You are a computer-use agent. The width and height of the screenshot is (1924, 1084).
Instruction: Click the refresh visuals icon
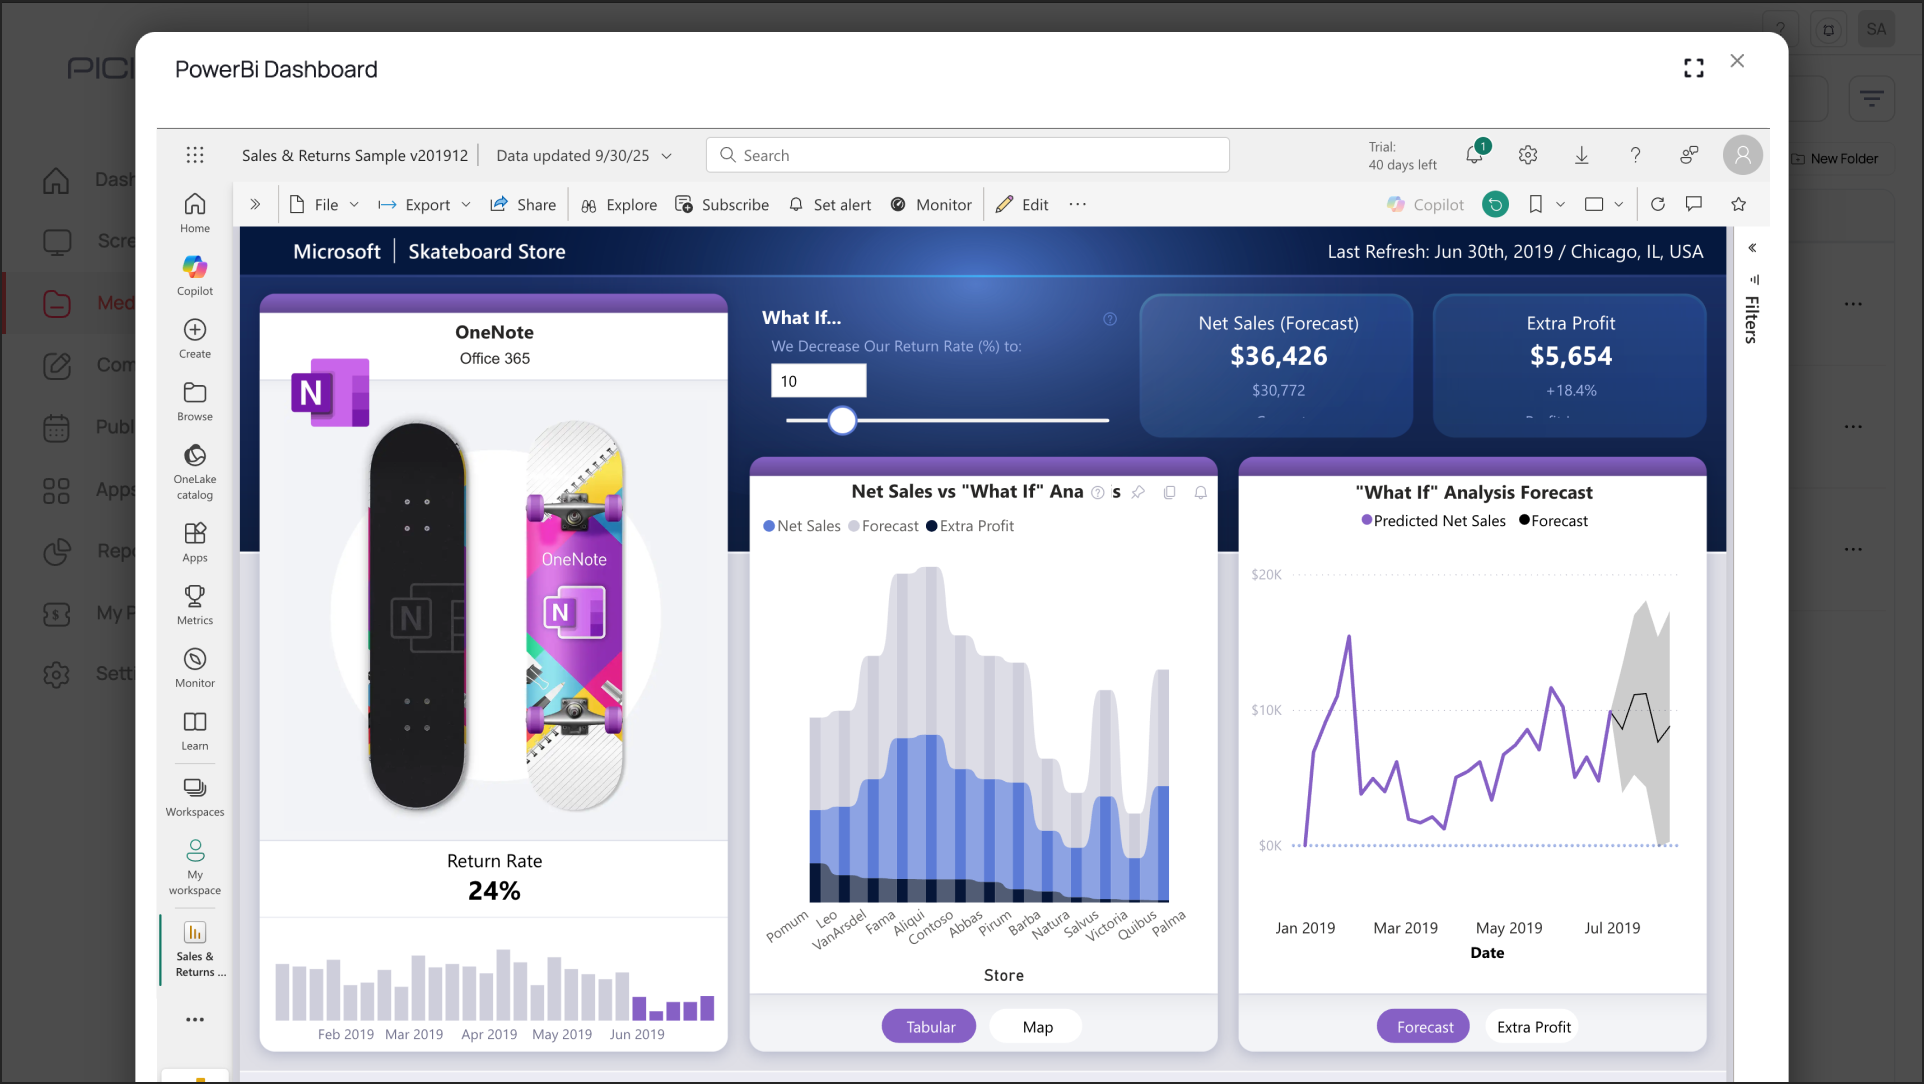1657,204
